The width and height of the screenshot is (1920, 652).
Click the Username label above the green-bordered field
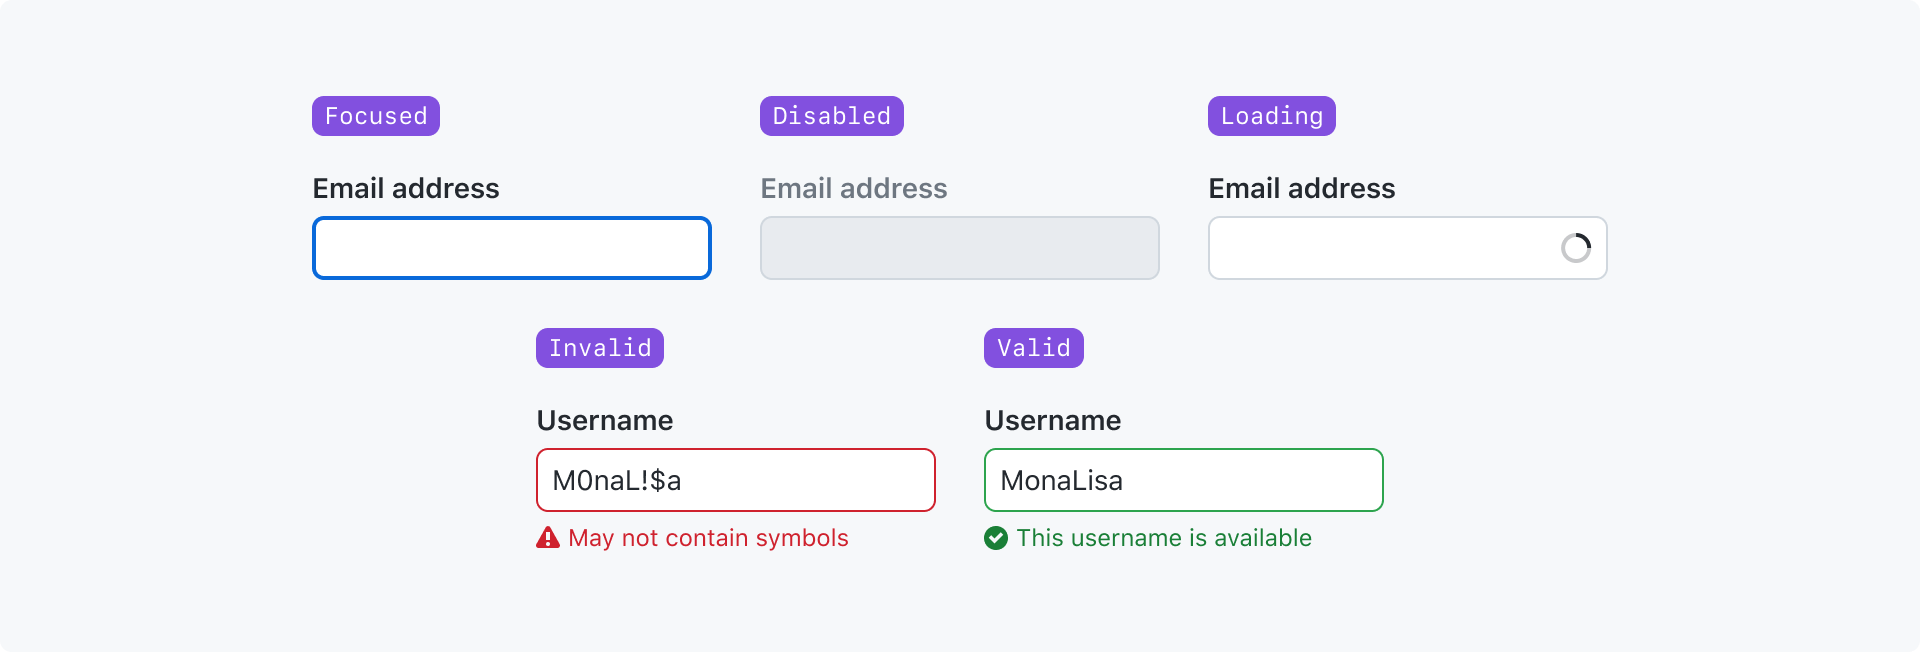1053,420
